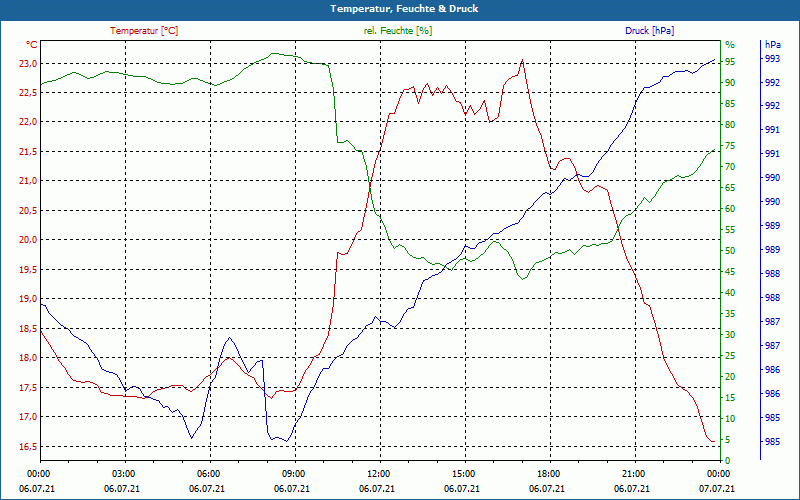The width and height of the screenshot is (800, 500).
Task: Click the '21,5' temperature axis value
Action: tap(28, 152)
